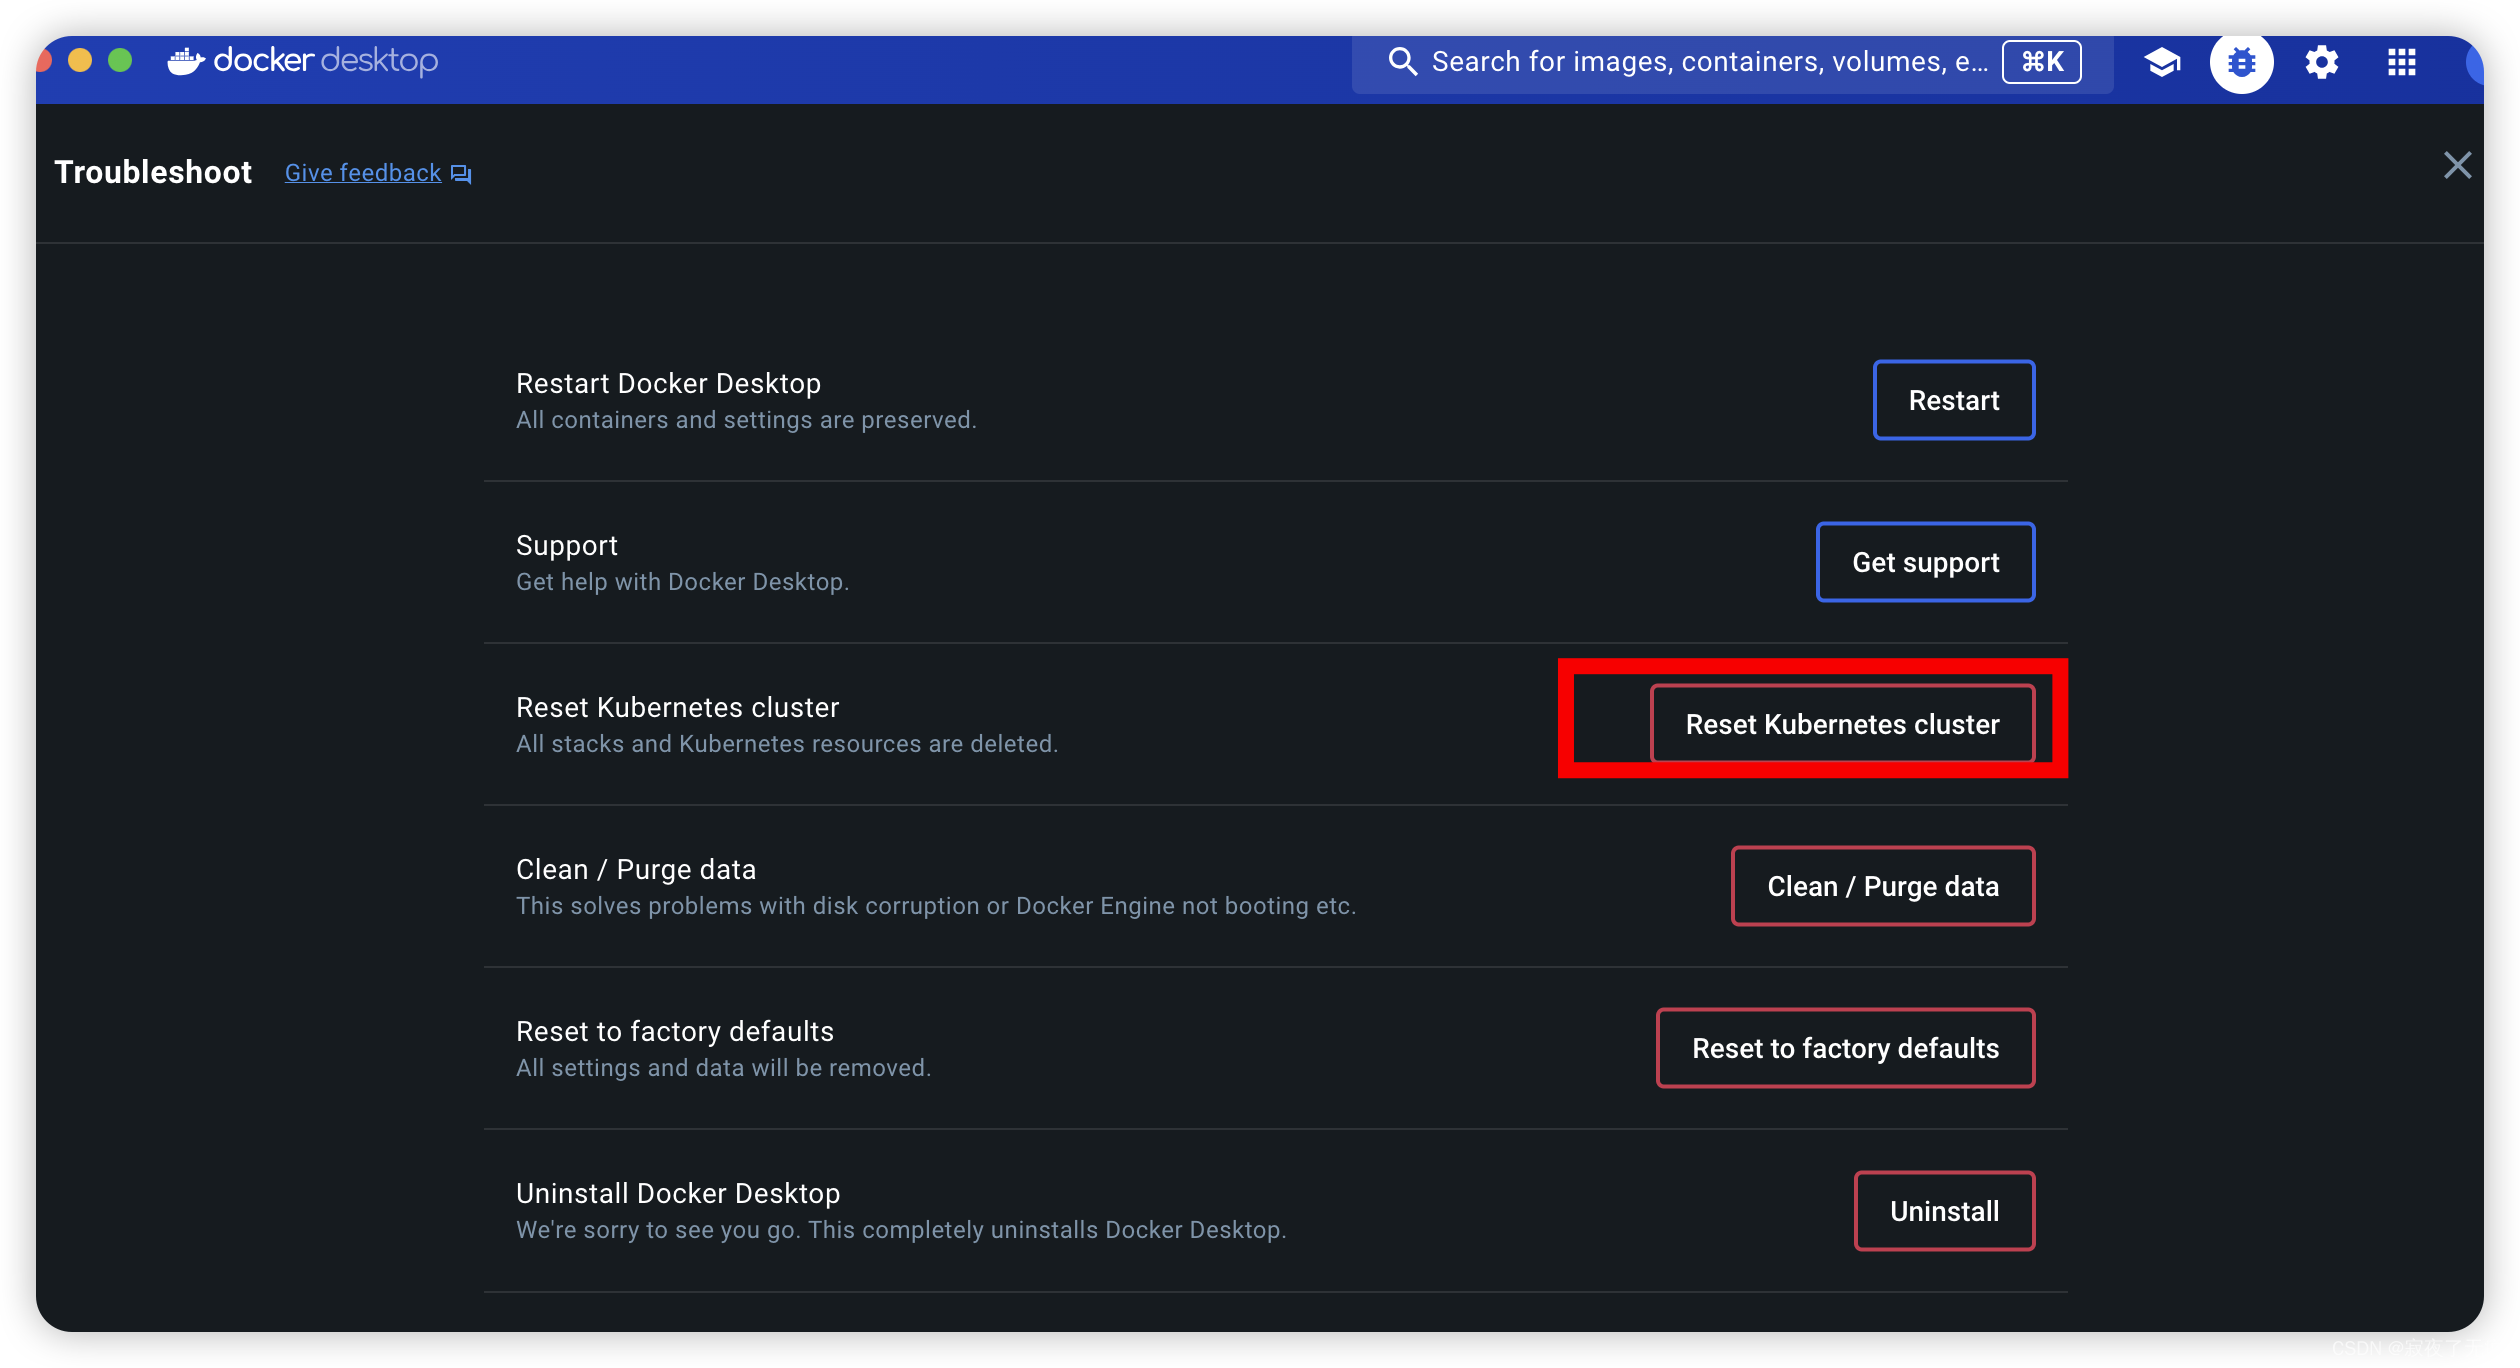Click the feedback speech bubble icon
The height and width of the screenshot is (1368, 2520).
coord(460,173)
